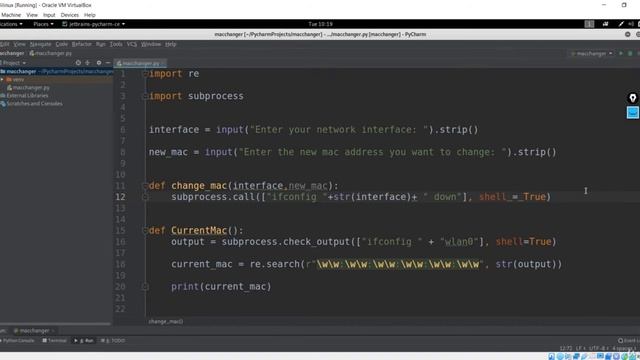Click line number 12 in gutter
640x360 pixels.
120,197
